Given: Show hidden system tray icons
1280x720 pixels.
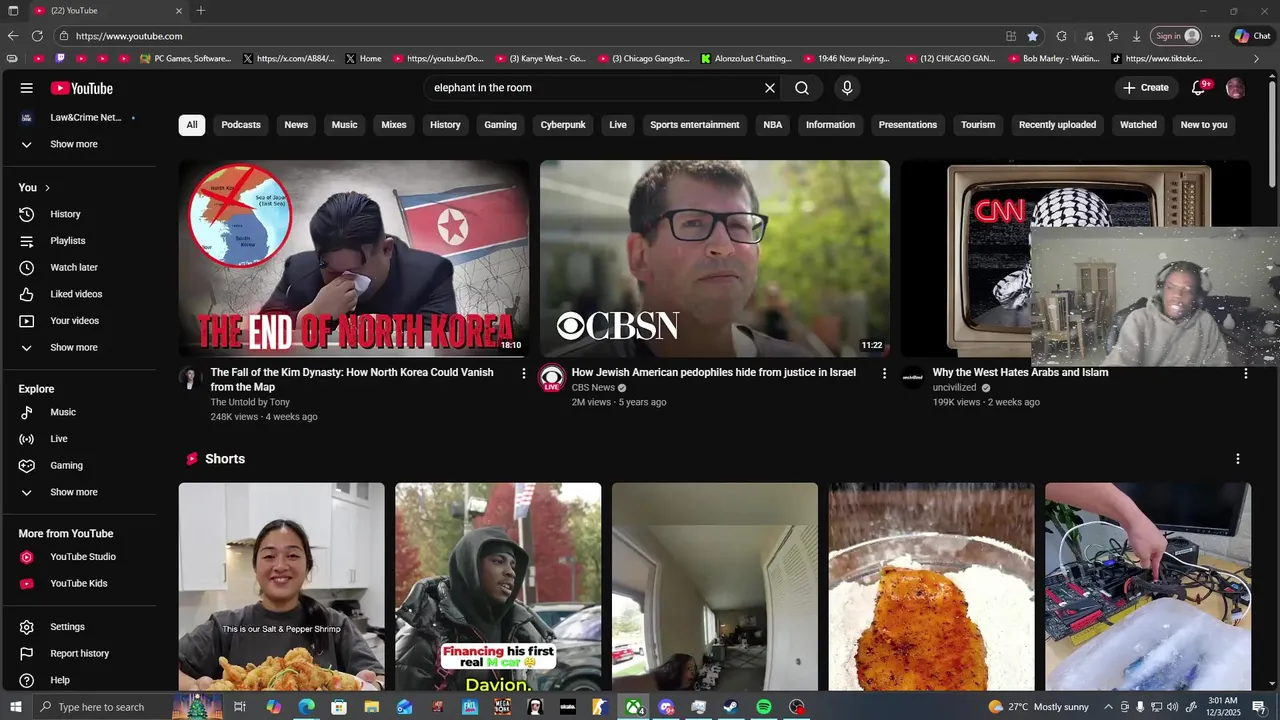Looking at the screenshot, I should tap(1108, 707).
